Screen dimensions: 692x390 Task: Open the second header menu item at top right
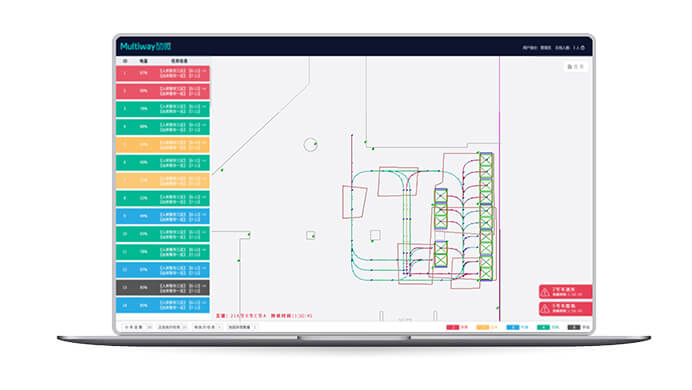pos(546,48)
